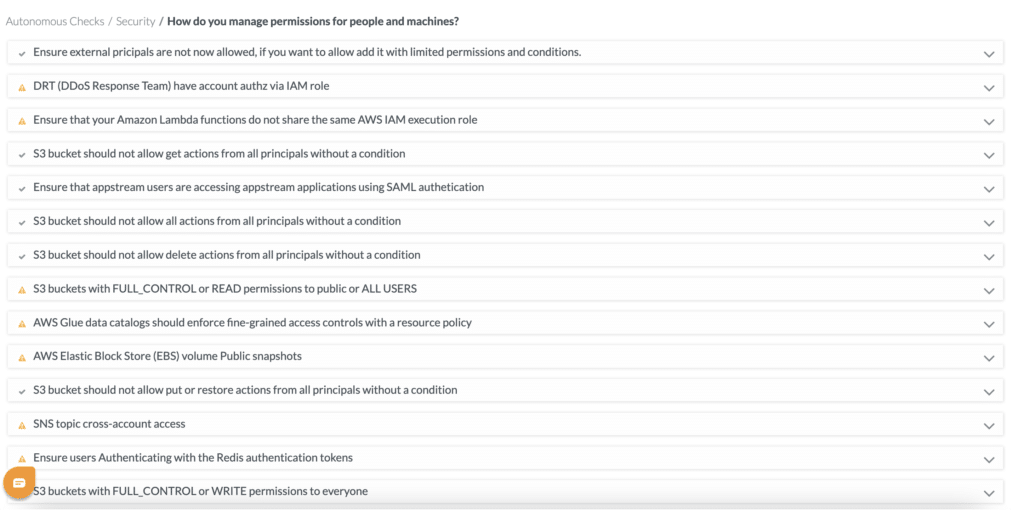The height and width of the screenshot is (510, 1024).
Task: Click checkmark icon beside external principals check
Action: 22,53
